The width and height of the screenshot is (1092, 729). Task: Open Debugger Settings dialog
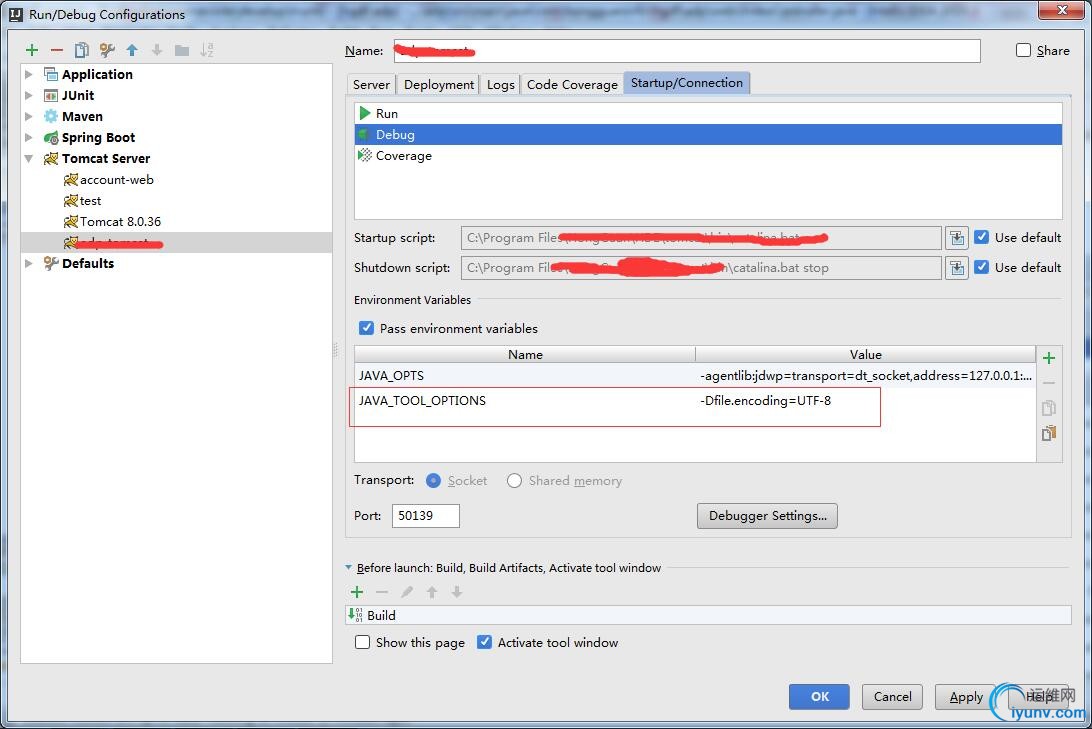tap(767, 516)
